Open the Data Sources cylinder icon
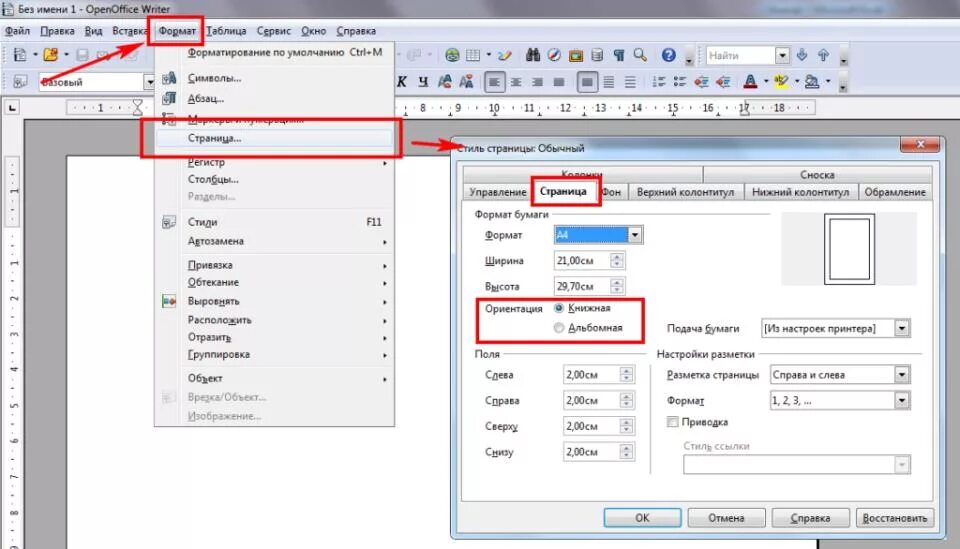Image resolution: width=960 pixels, height=549 pixels. tap(597, 55)
